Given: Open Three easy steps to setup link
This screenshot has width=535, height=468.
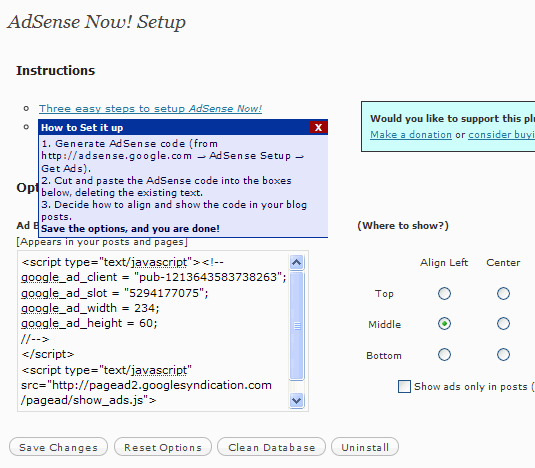Looking at the screenshot, I should tap(150, 108).
